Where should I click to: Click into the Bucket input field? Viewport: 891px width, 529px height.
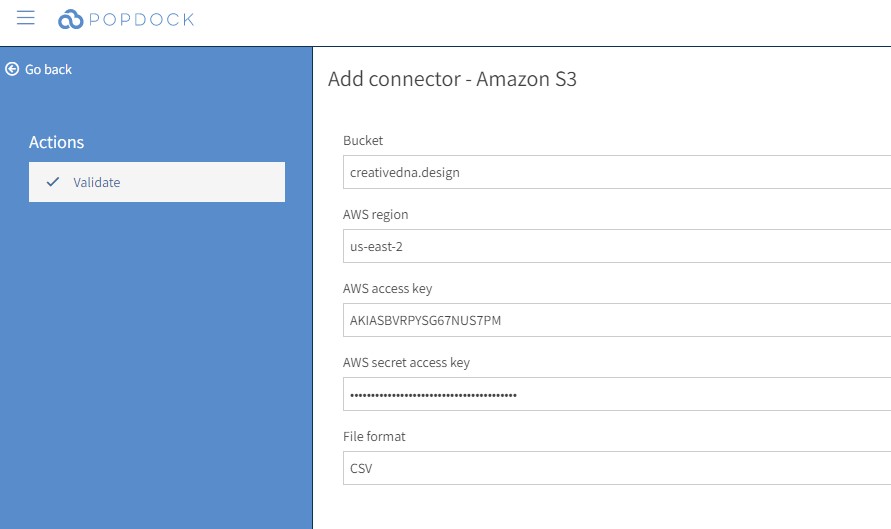(x=617, y=172)
